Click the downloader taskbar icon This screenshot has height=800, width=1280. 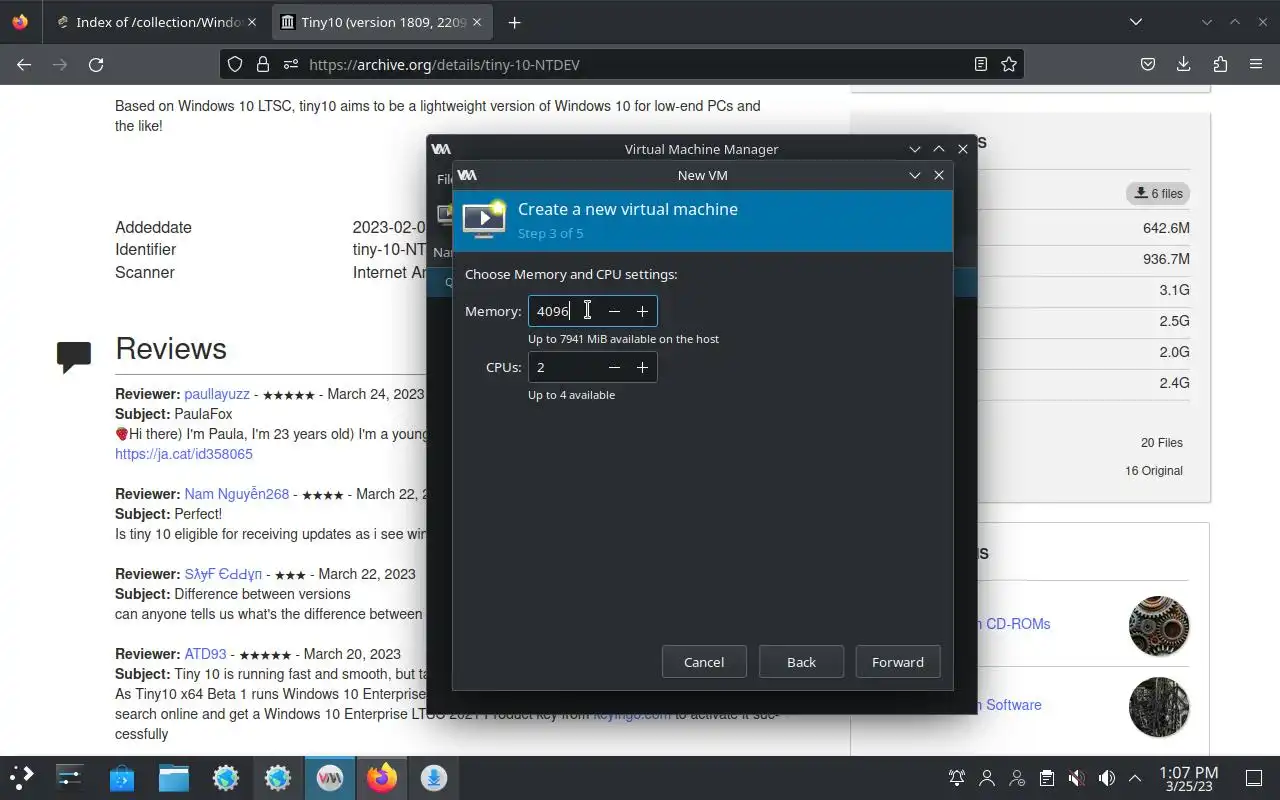pos(434,777)
